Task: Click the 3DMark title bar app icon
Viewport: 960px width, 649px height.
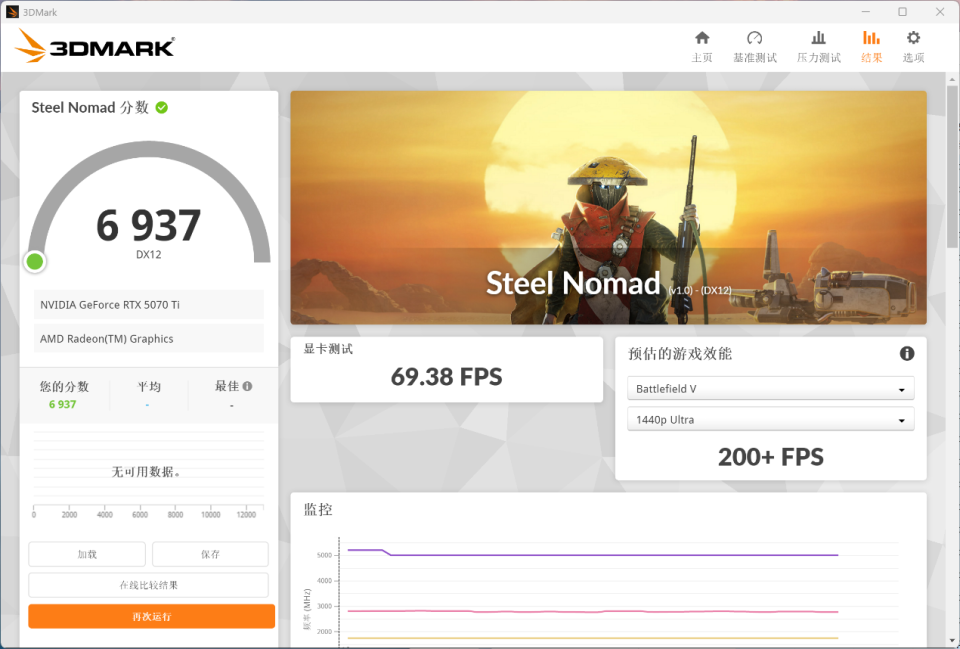Action: click(12, 12)
